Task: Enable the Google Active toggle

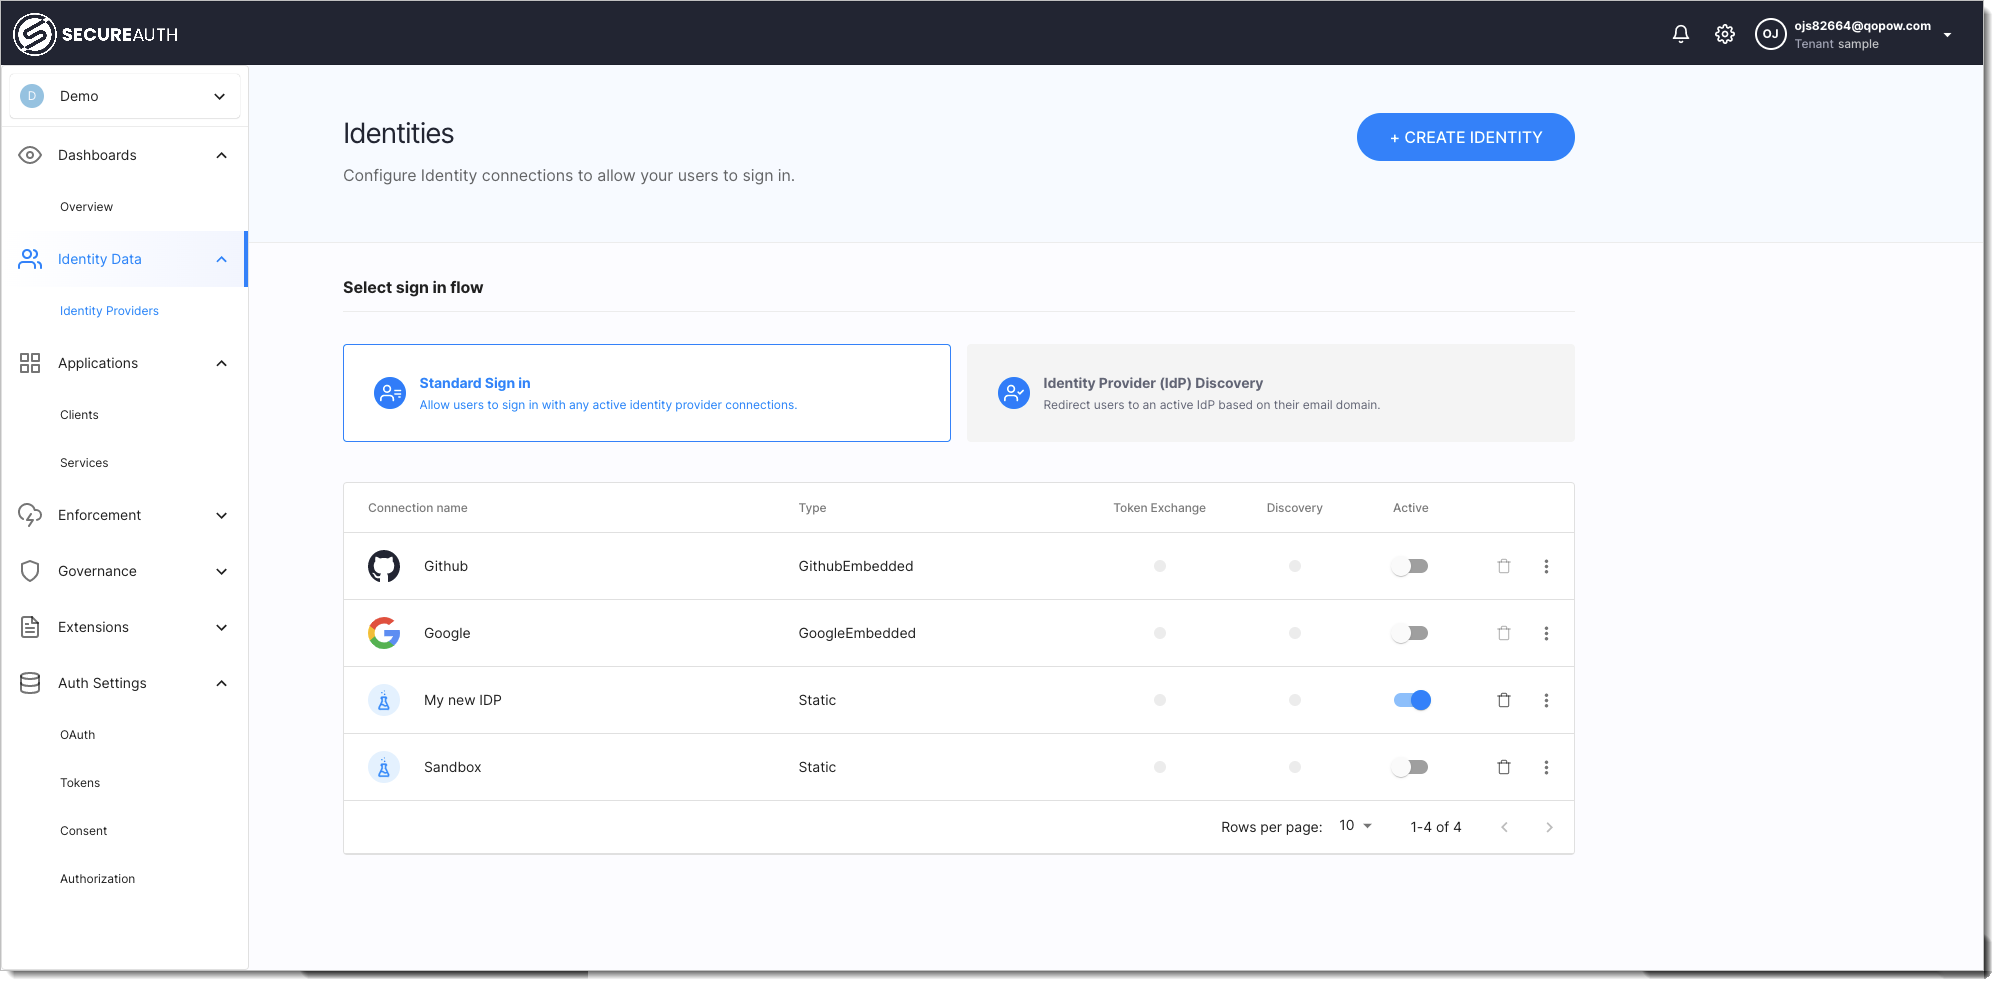Action: click(1411, 633)
